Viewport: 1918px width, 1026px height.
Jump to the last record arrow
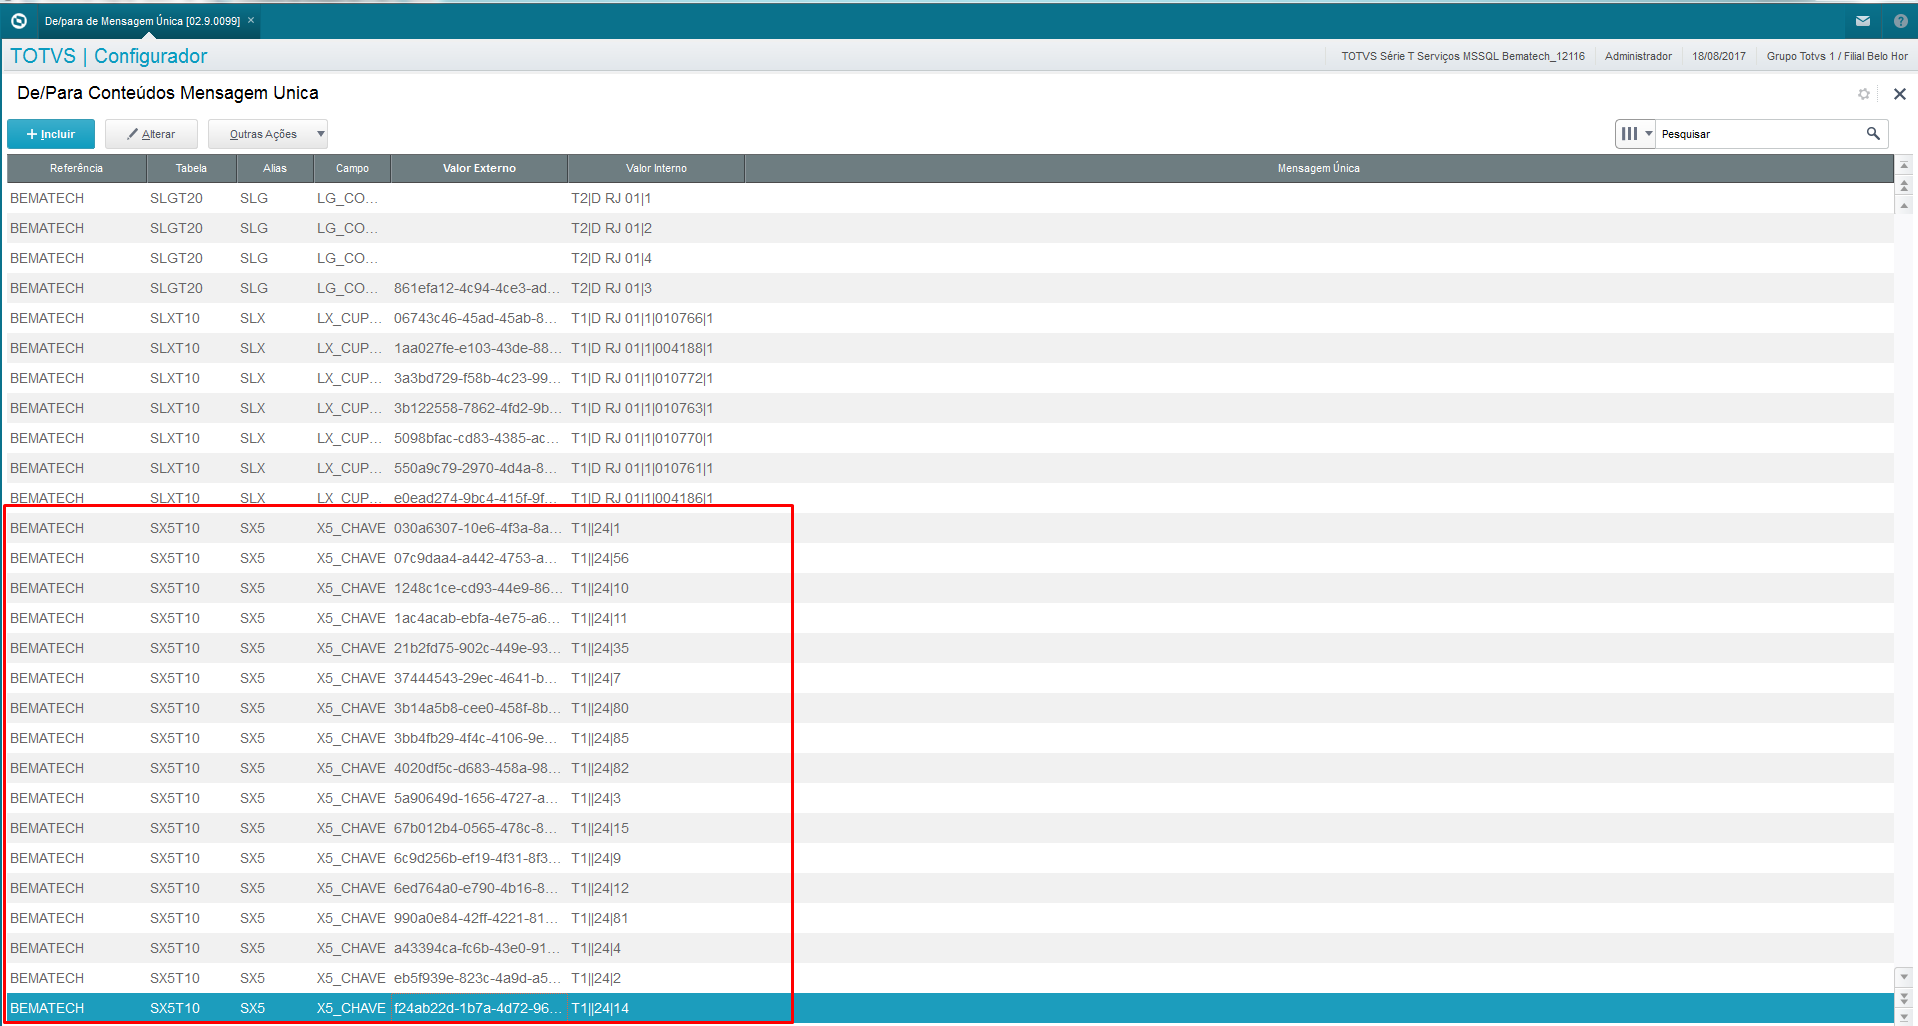[x=1904, y=1017]
